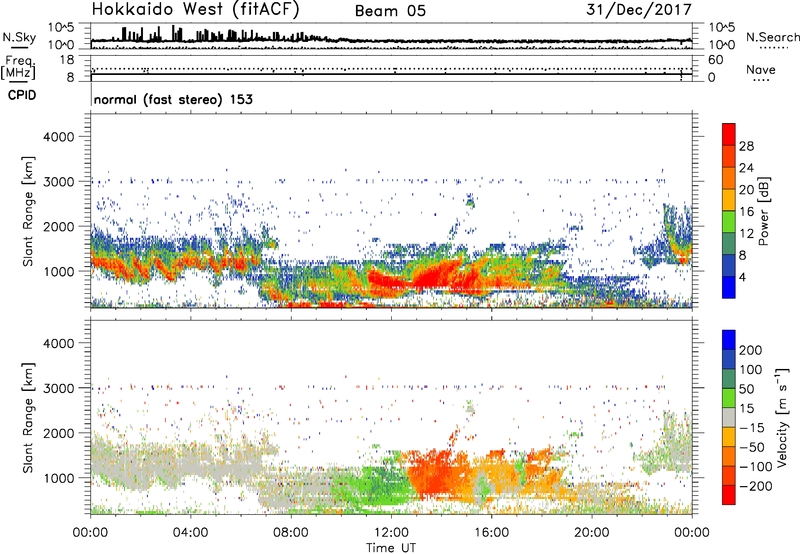
Task: Click the '-50' velocity colorbar tick label
Action: 752,447
